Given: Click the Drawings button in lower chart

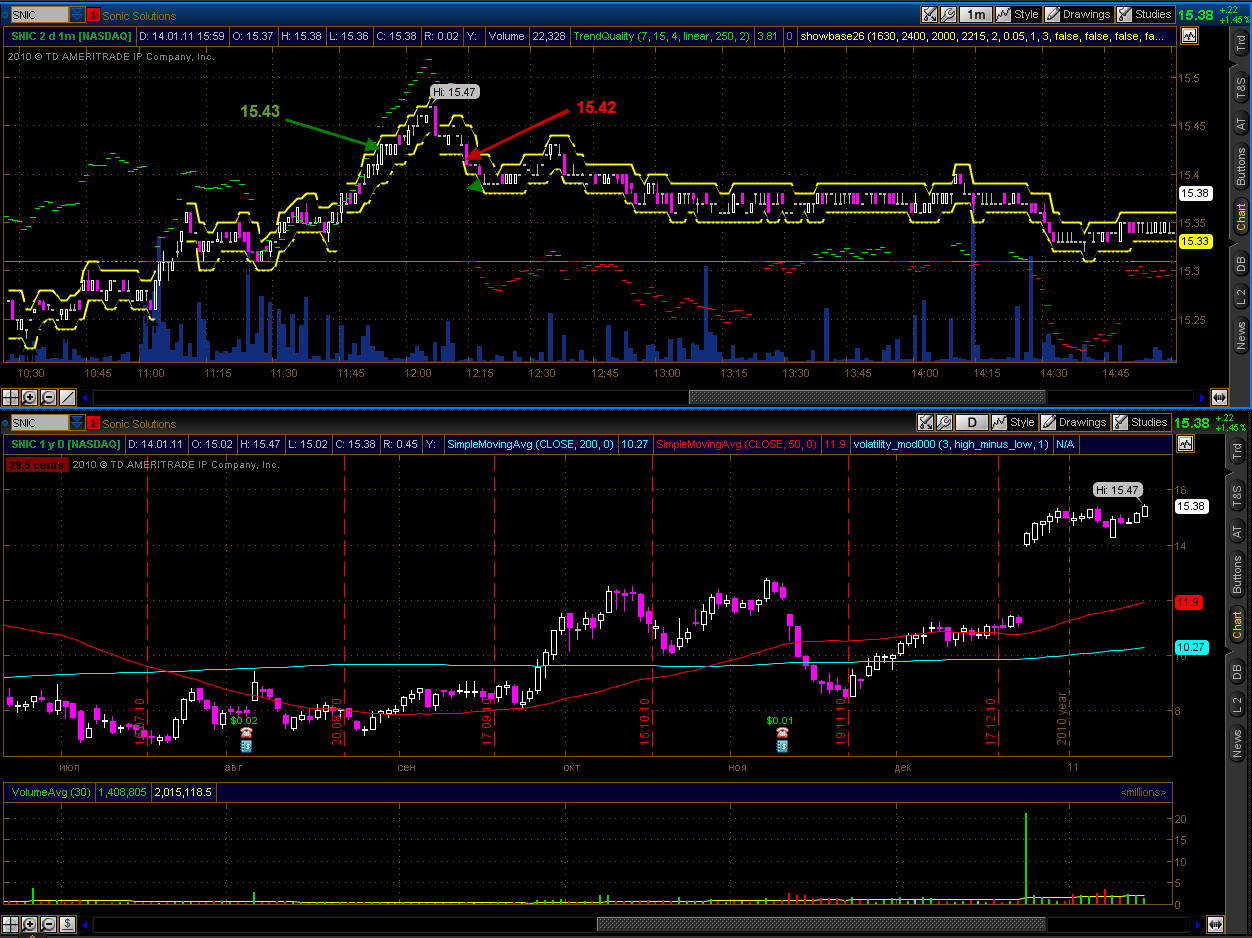Looking at the screenshot, I should [x=1076, y=423].
